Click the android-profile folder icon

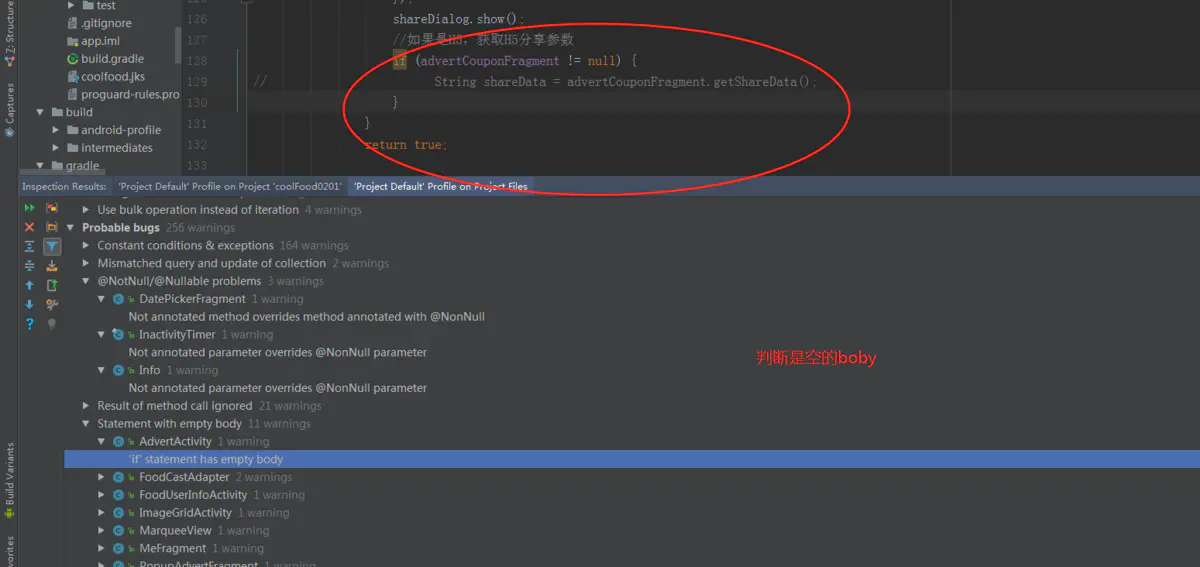click(x=73, y=130)
